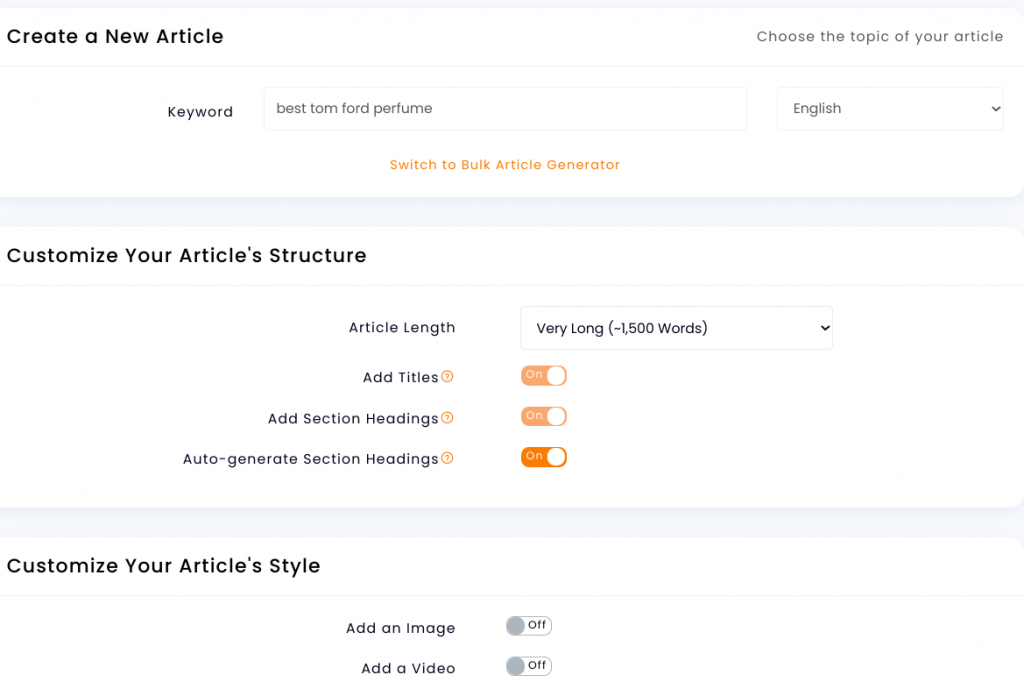Click the 'Add a Video' label

click(x=408, y=669)
